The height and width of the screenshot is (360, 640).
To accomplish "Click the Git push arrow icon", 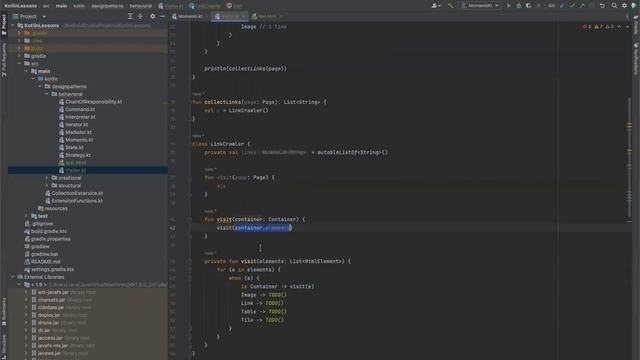I will coord(582,6).
